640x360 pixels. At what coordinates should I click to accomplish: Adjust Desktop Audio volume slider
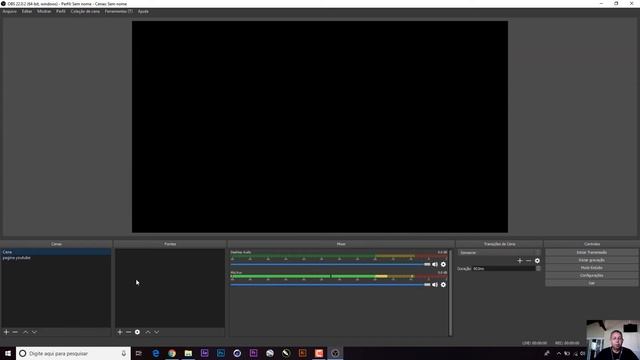point(330,264)
